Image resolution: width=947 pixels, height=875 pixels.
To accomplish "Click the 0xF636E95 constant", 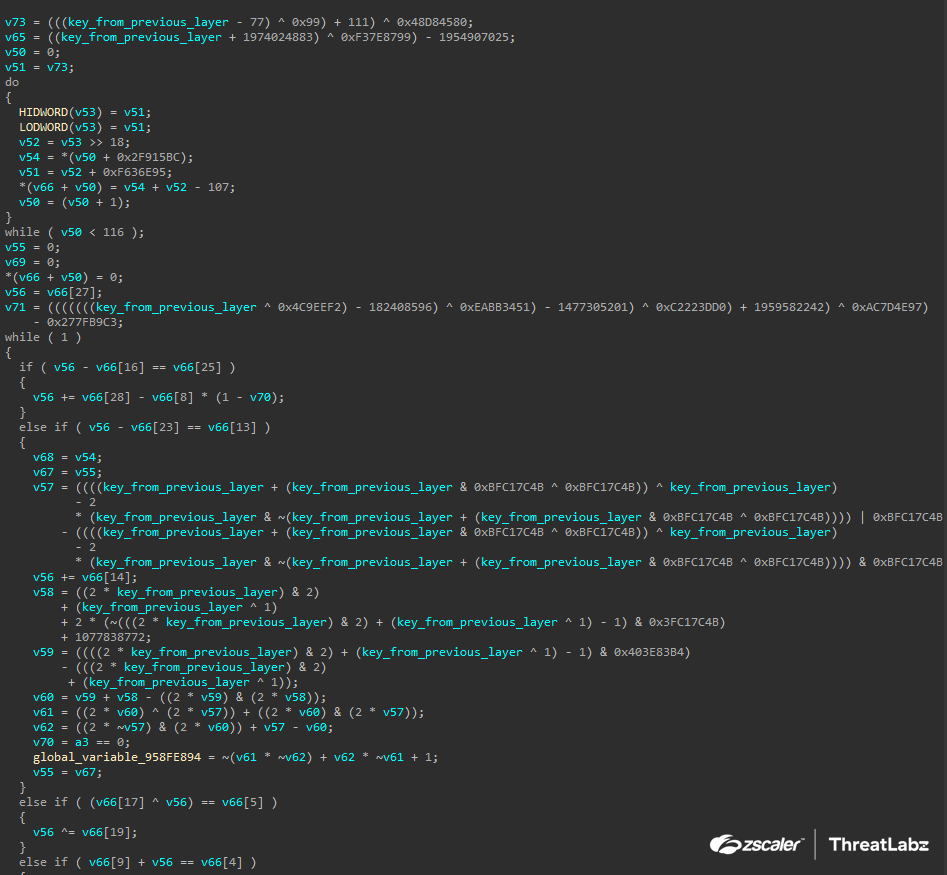I will point(135,172).
